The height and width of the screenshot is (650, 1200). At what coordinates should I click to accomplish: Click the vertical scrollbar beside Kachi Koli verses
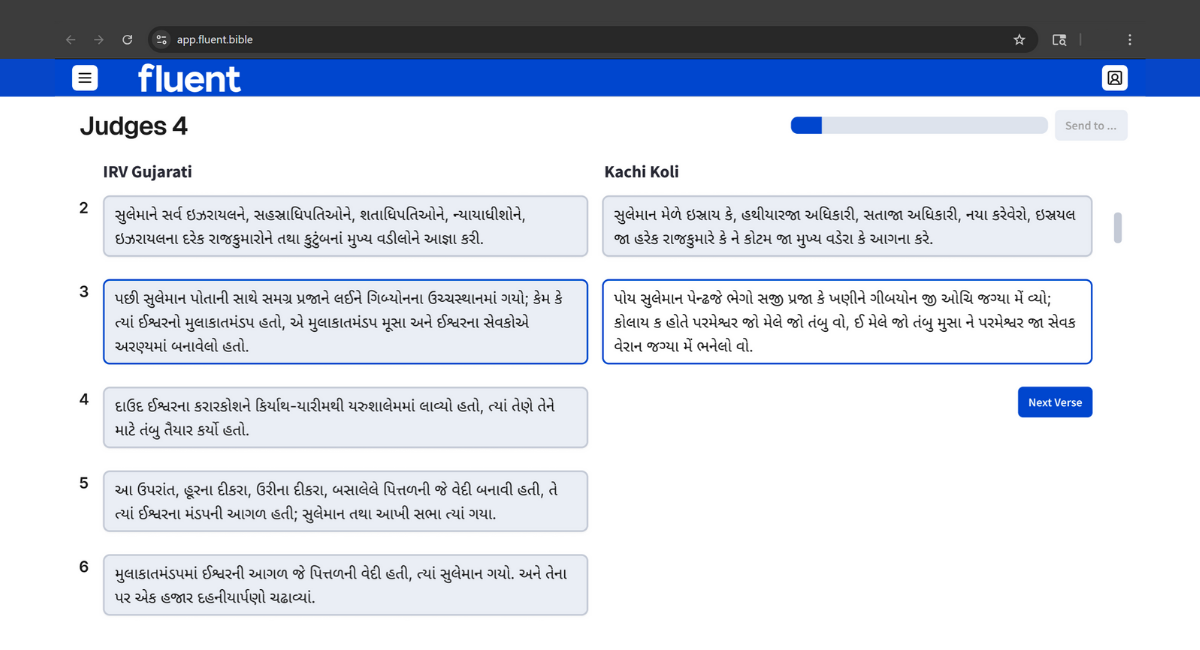point(1117,228)
